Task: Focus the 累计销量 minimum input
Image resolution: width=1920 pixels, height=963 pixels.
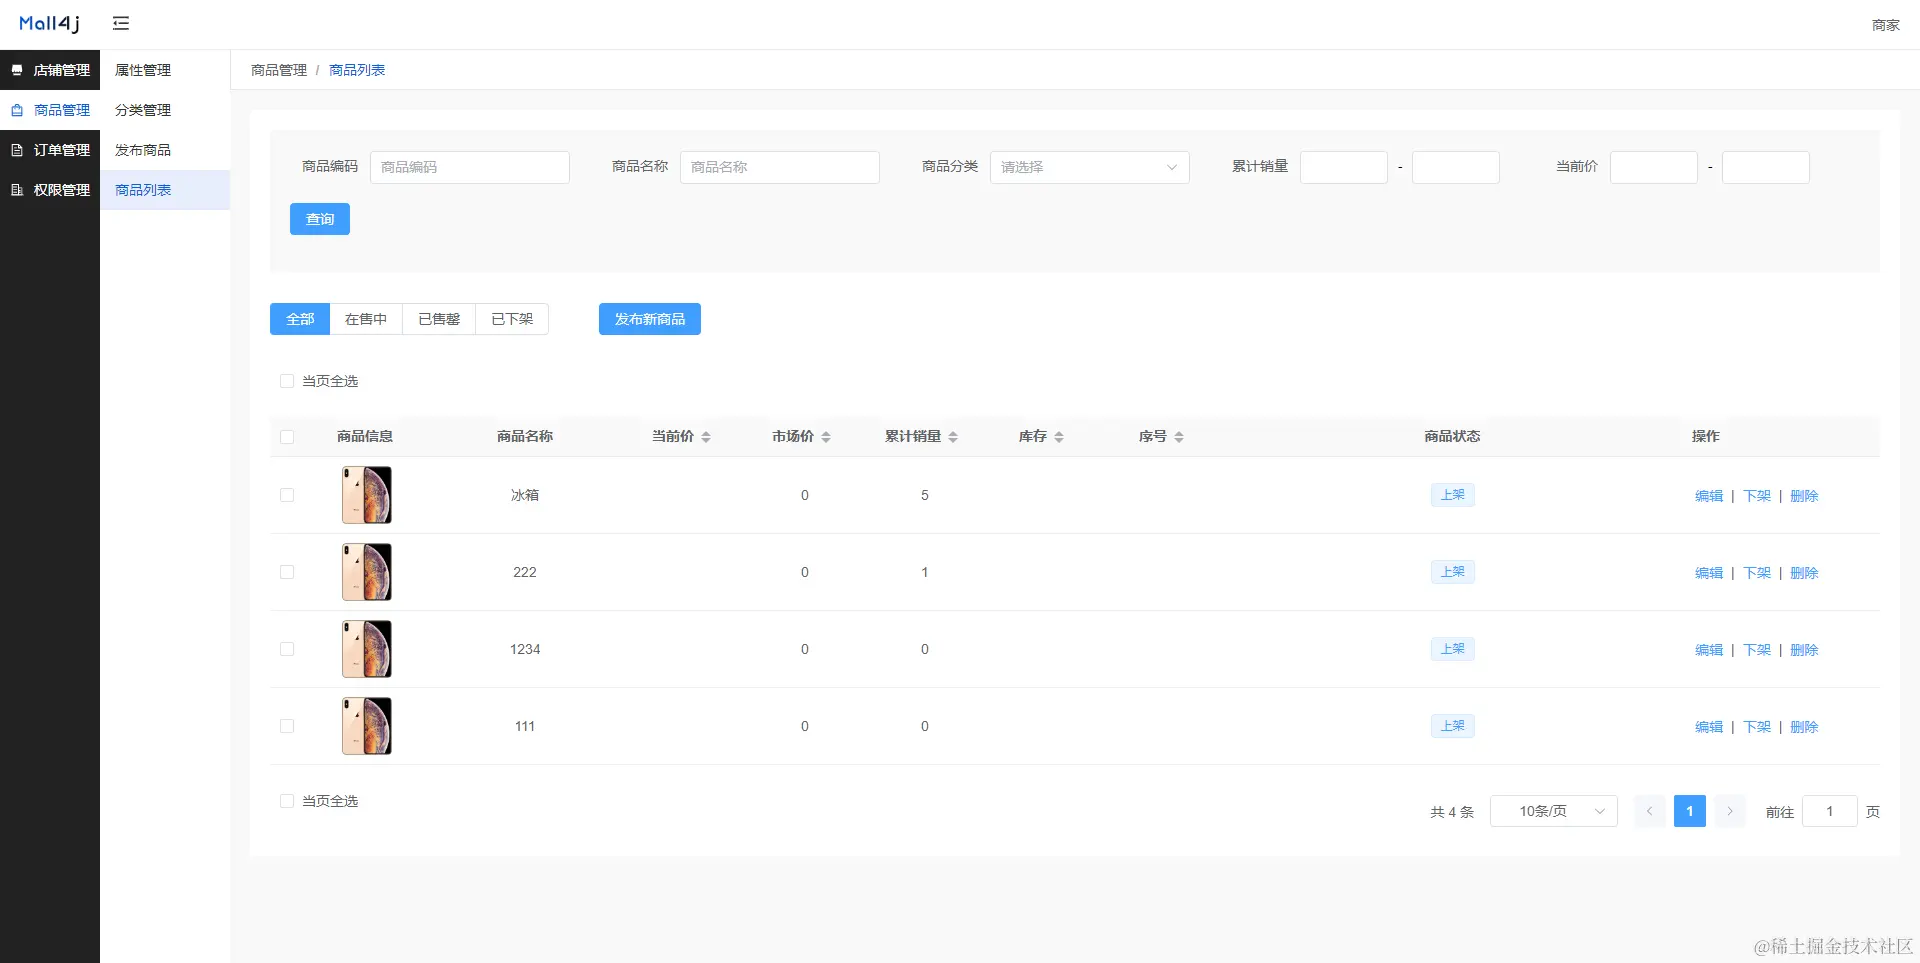Action: tap(1344, 167)
